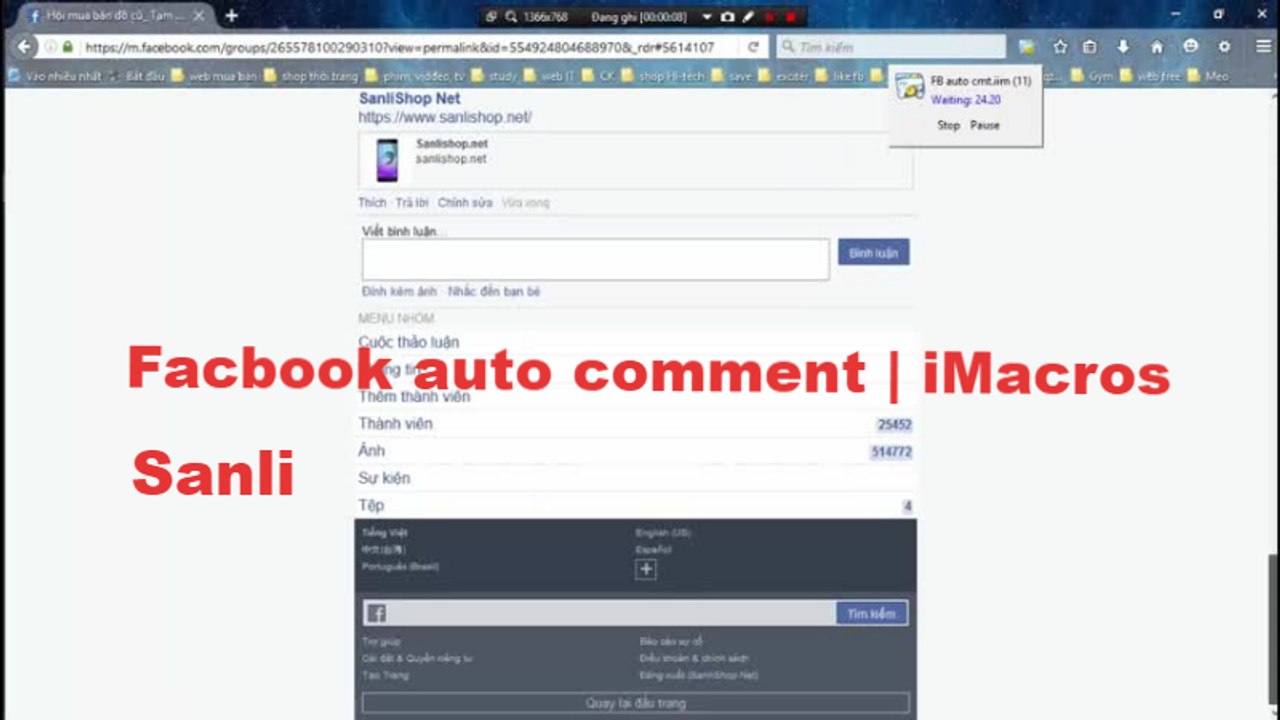Open the recorder bar dropdown arrow
Image resolution: width=1280 pixels, height=720 pixels.
706,17
